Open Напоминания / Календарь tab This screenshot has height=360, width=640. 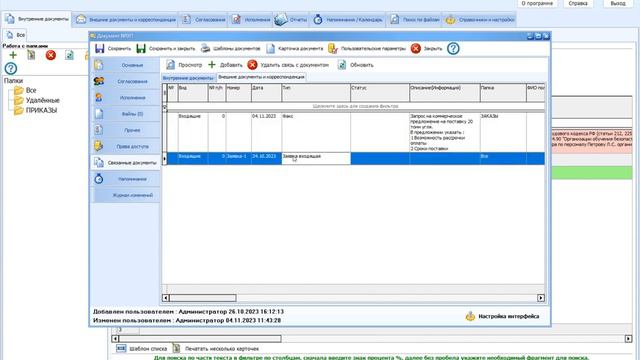coord(348,20)
